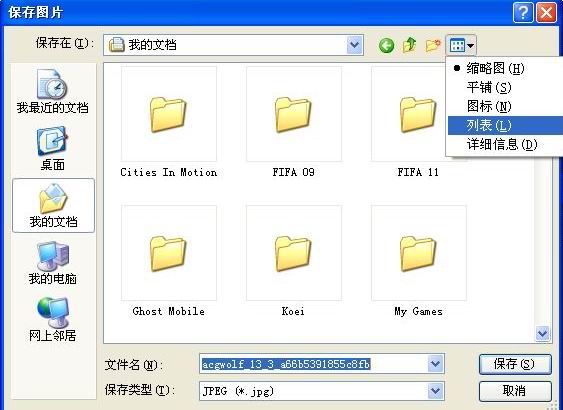The height and width of the screenshot is (410, 563).
Task: Select 我的电脑 in the places sidebar
Action: [53, 263]
